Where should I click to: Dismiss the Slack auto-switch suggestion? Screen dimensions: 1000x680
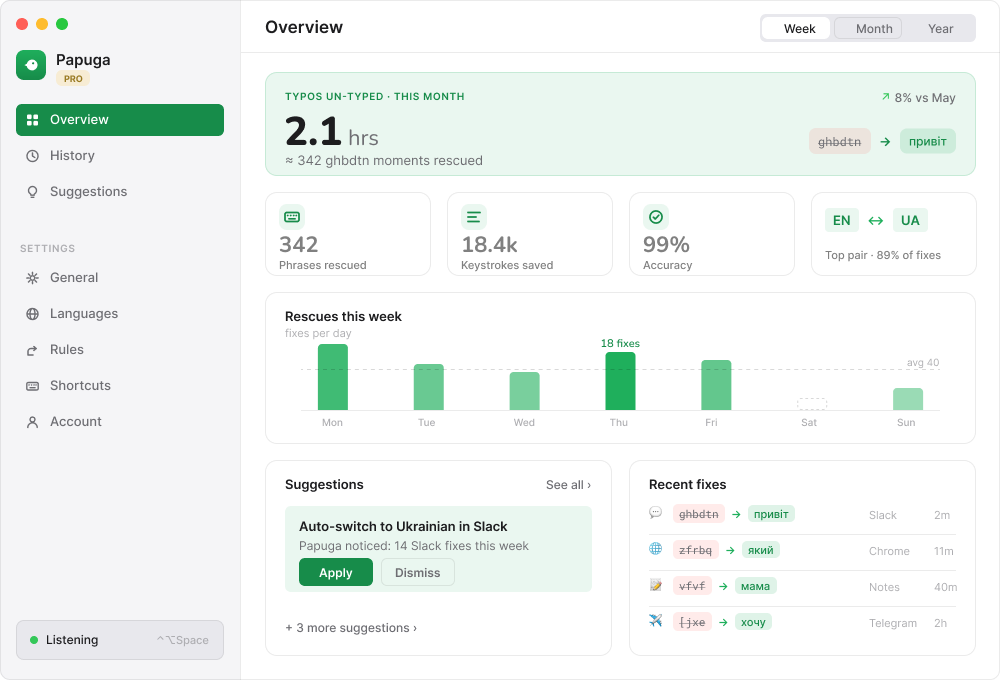click(x=418, y=572)
